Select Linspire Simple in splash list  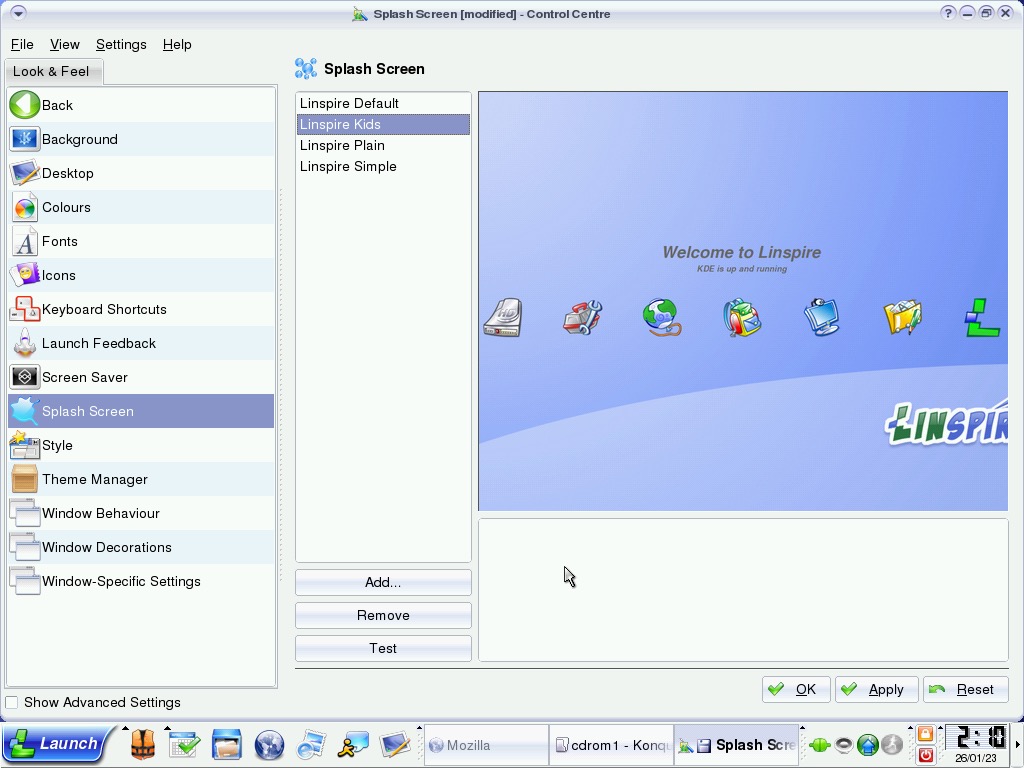pos(348,166)
